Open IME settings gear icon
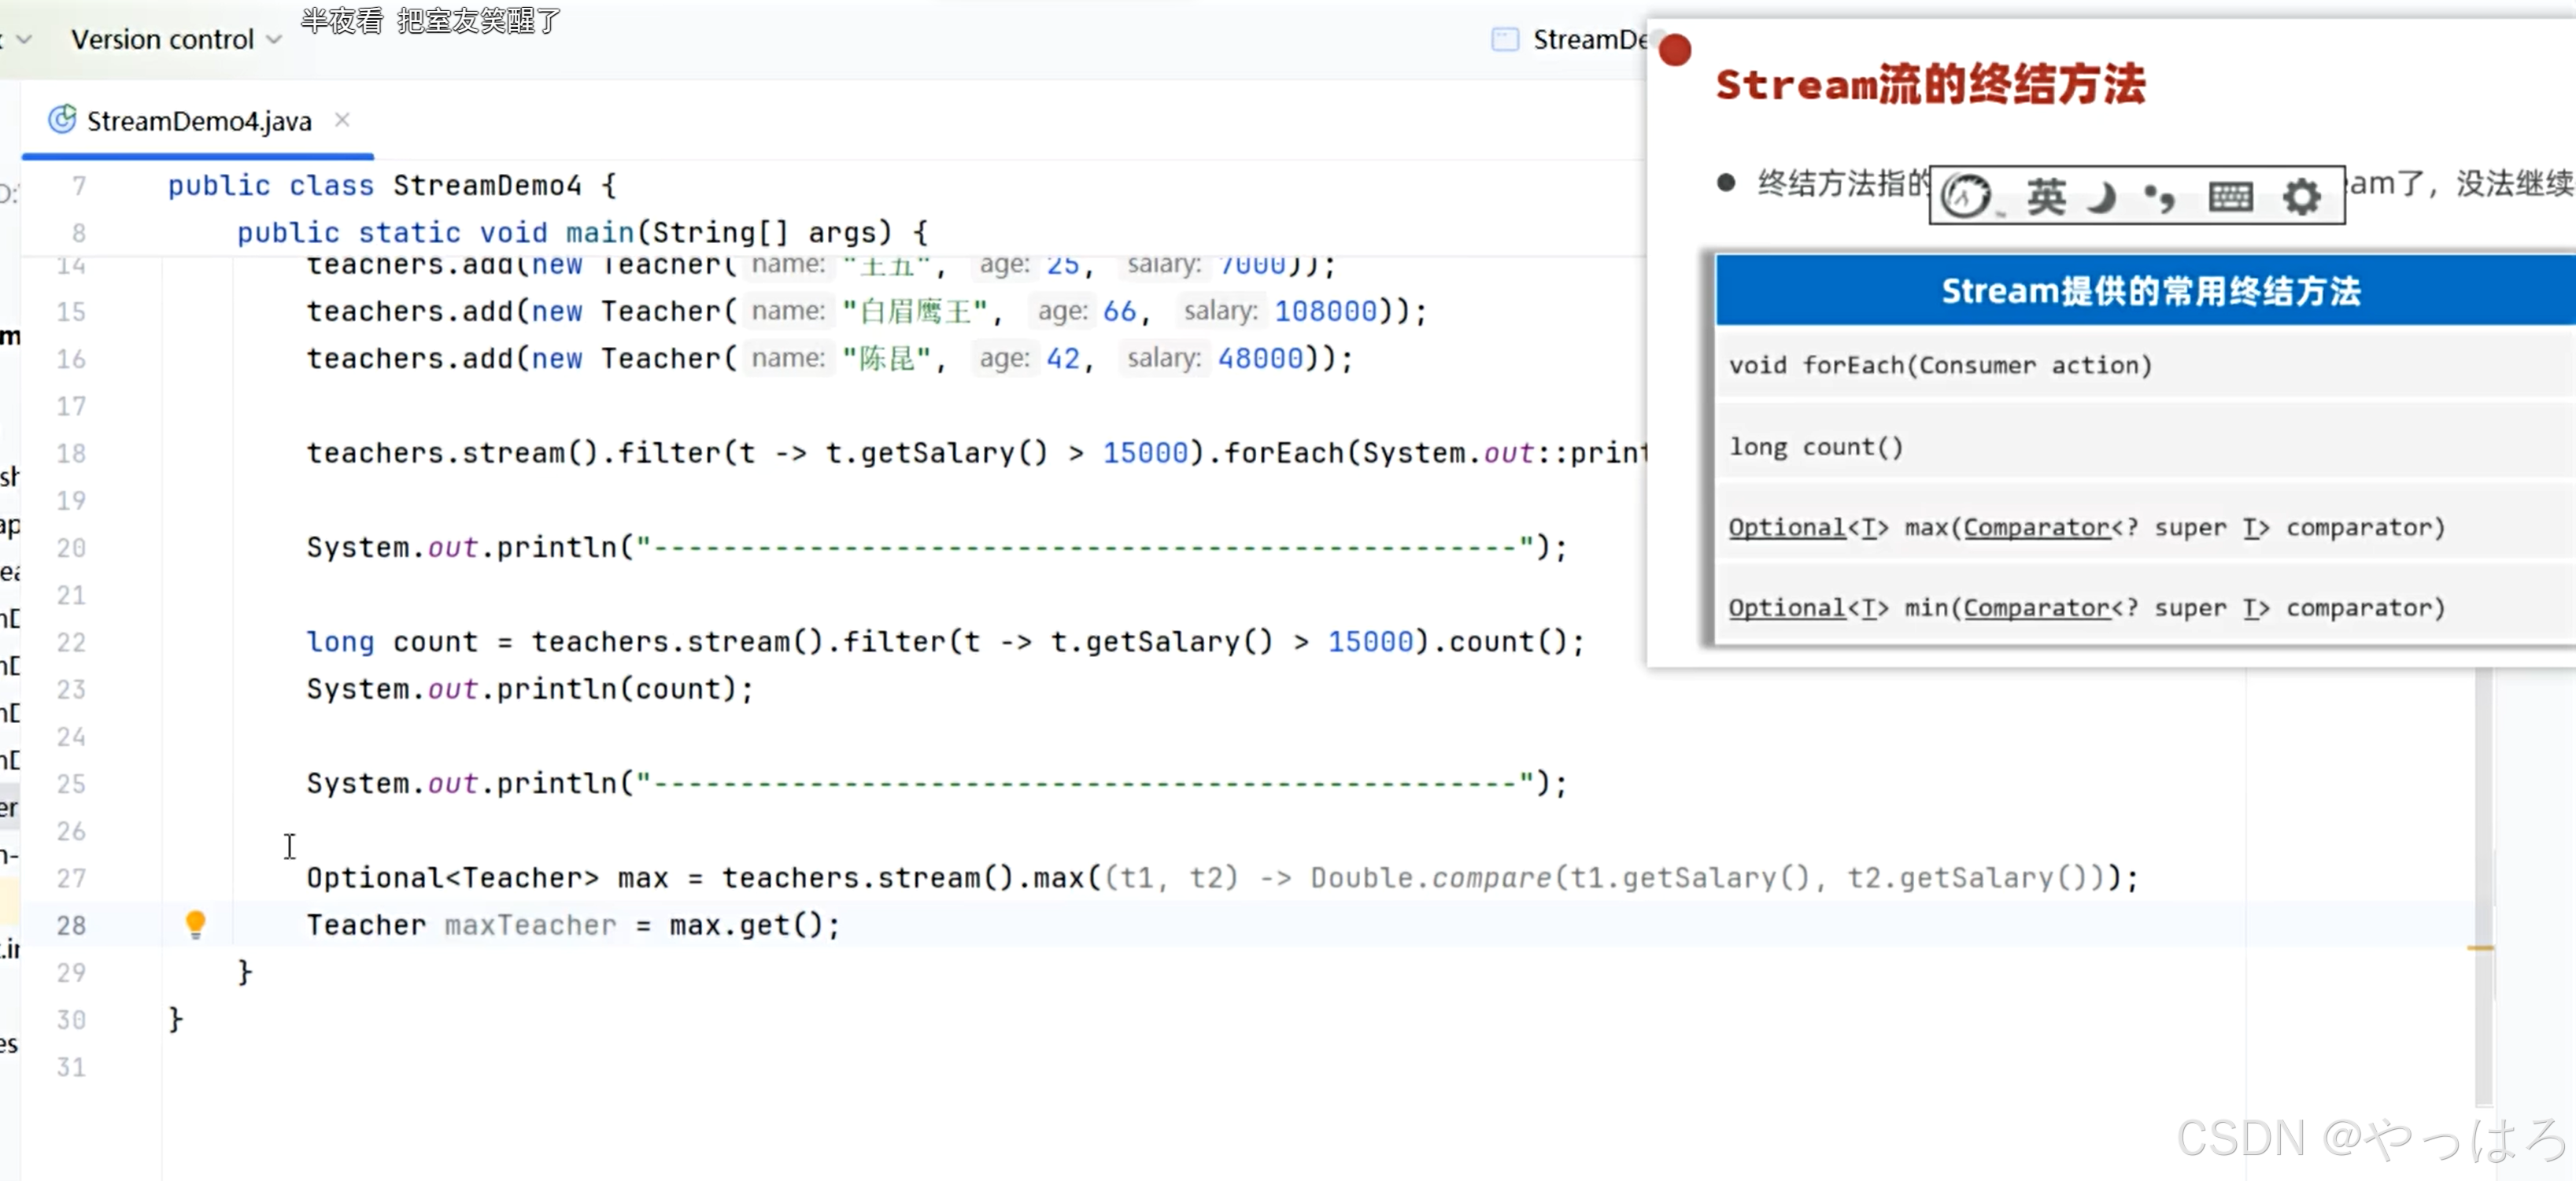 coord(2301,196)
